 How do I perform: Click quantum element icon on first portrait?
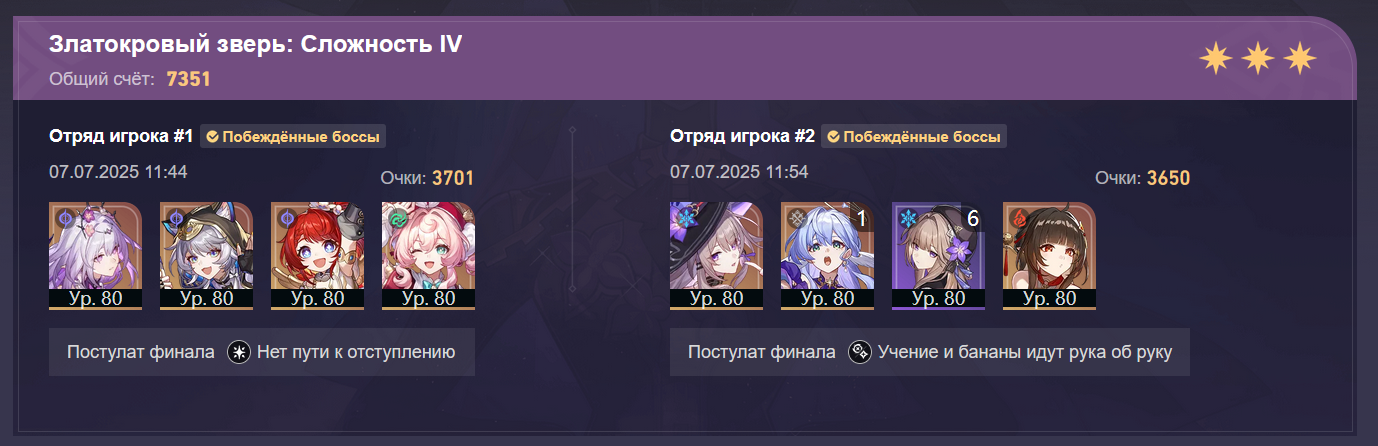[62, 216]
